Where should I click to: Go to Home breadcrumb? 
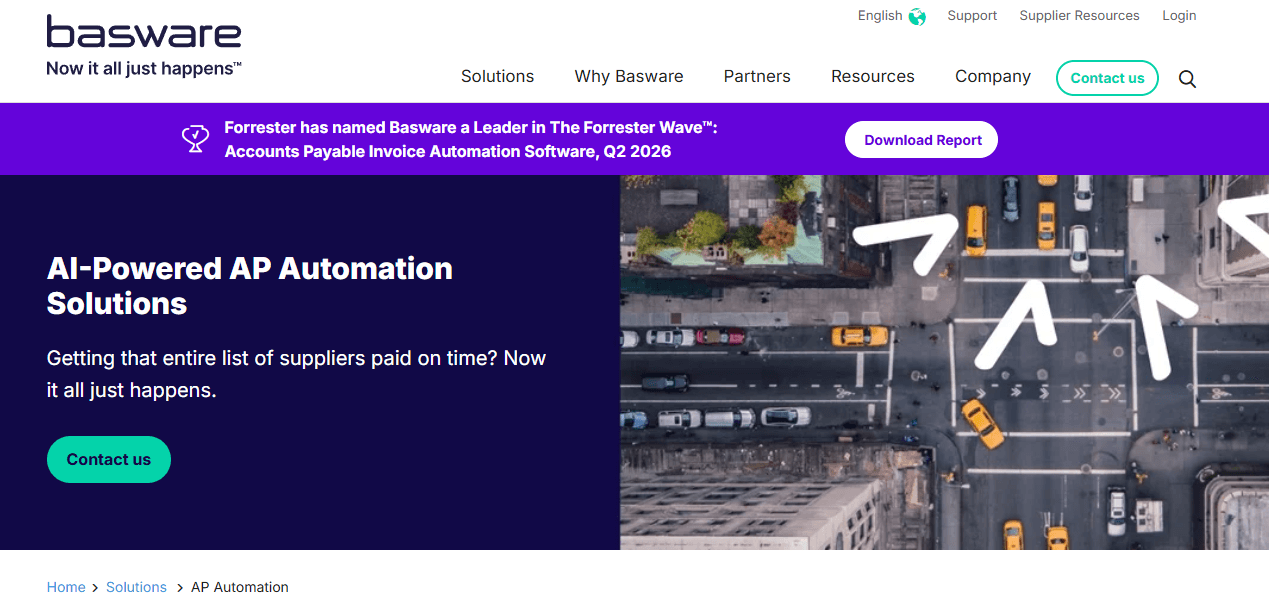[x=66, y=587]
